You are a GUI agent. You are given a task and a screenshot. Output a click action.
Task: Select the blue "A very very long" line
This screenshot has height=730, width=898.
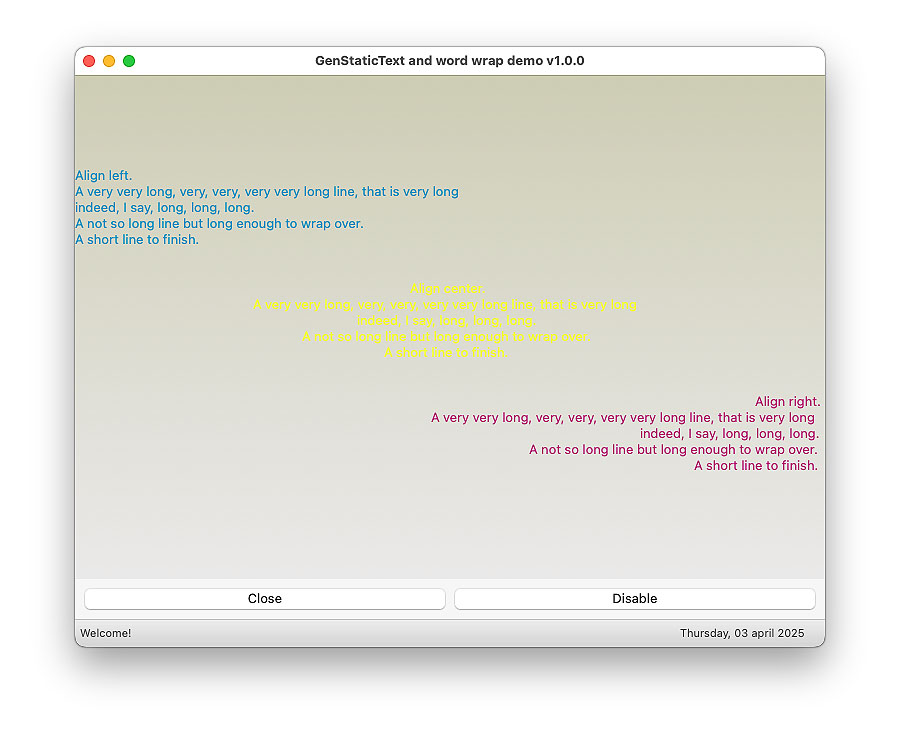coord(266,192)
